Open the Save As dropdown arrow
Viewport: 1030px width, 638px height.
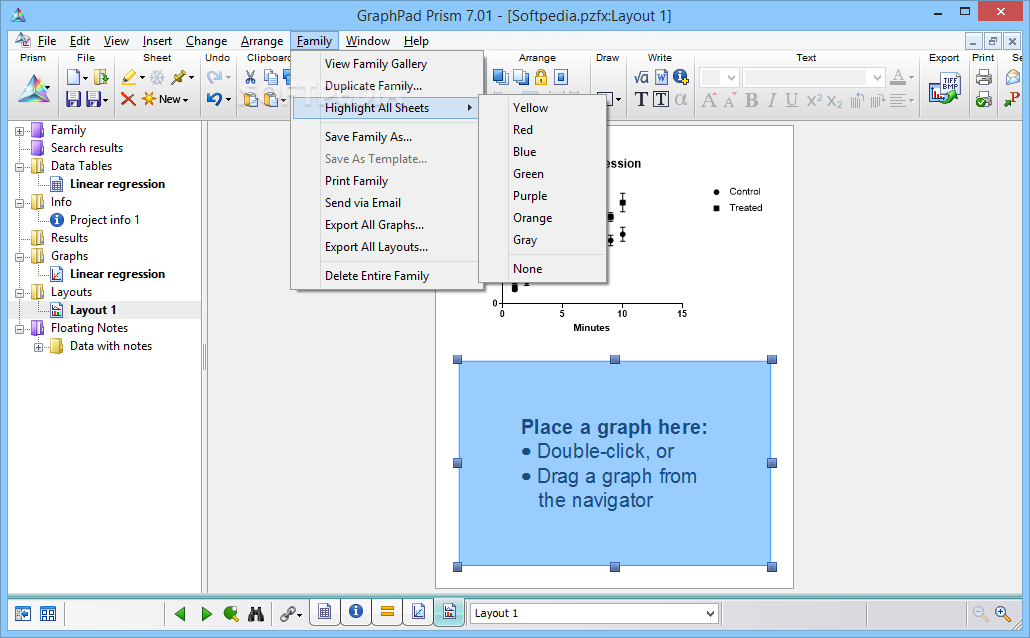click(106, 101)
